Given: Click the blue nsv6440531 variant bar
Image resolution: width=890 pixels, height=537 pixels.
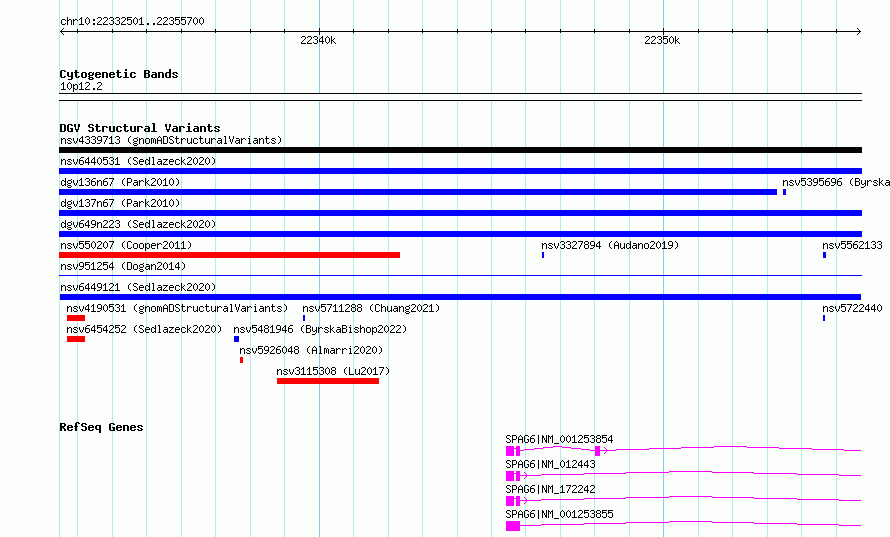Looking at the screenshot, I should (x=460, y=171).
